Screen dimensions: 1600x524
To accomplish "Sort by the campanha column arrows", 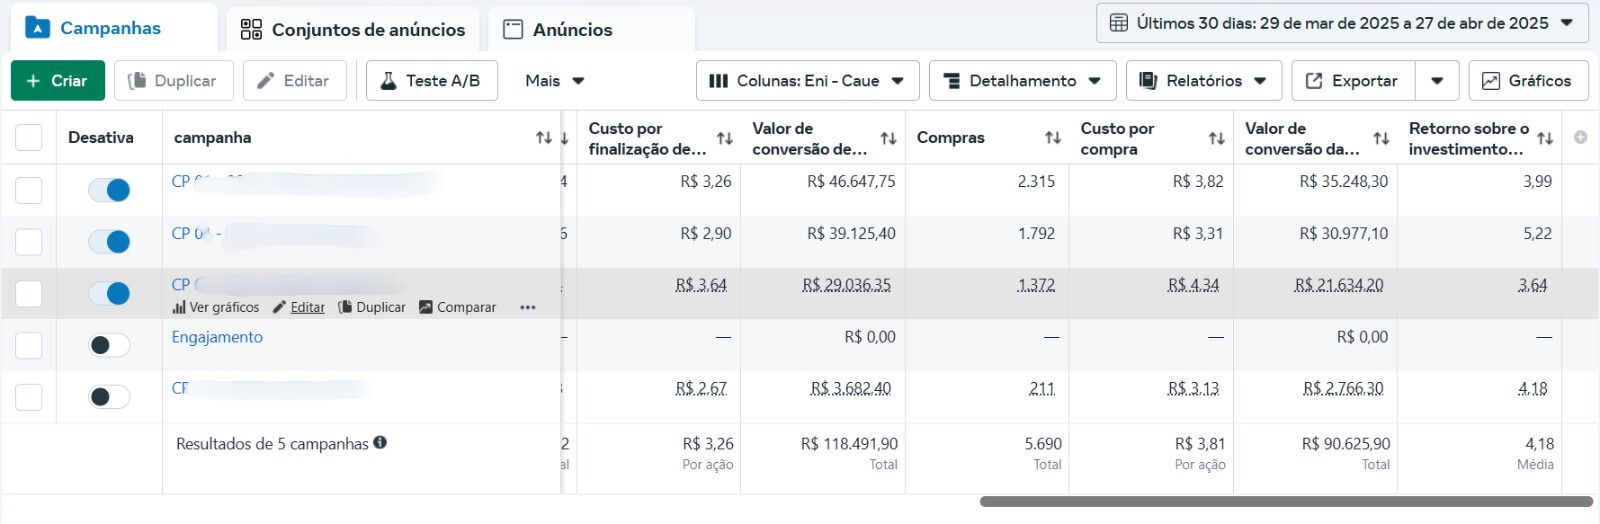I will [544, 138].
